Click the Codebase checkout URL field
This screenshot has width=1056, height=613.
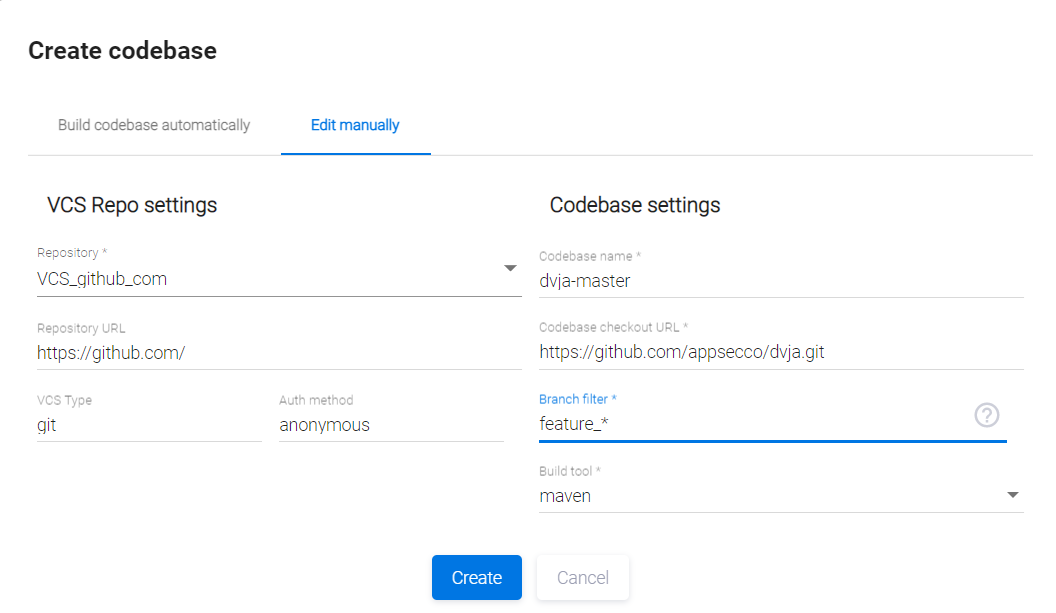[780, 352]
